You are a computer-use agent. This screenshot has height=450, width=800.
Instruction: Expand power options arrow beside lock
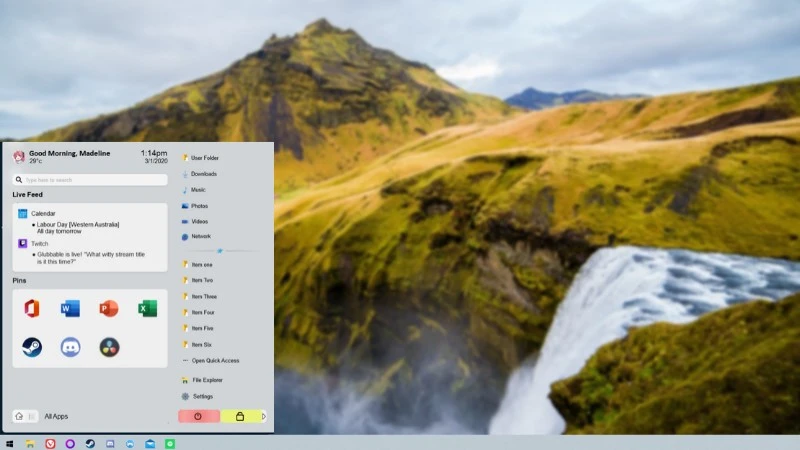[x=264, y=416]
